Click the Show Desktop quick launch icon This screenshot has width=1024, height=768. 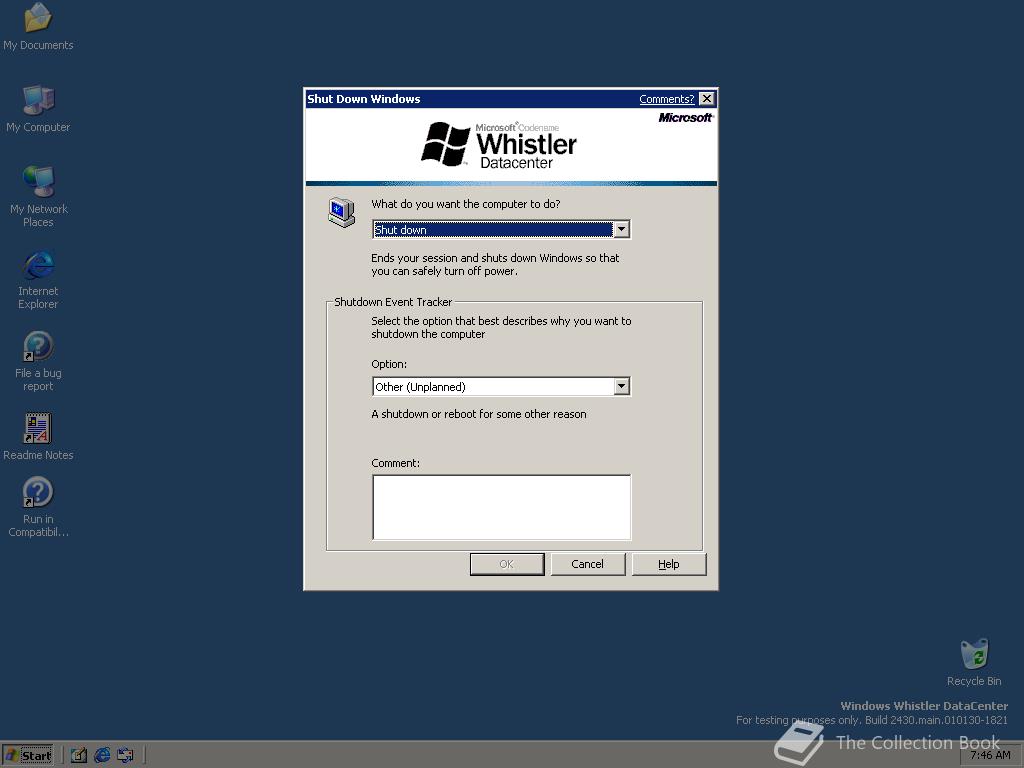[125, 756]
